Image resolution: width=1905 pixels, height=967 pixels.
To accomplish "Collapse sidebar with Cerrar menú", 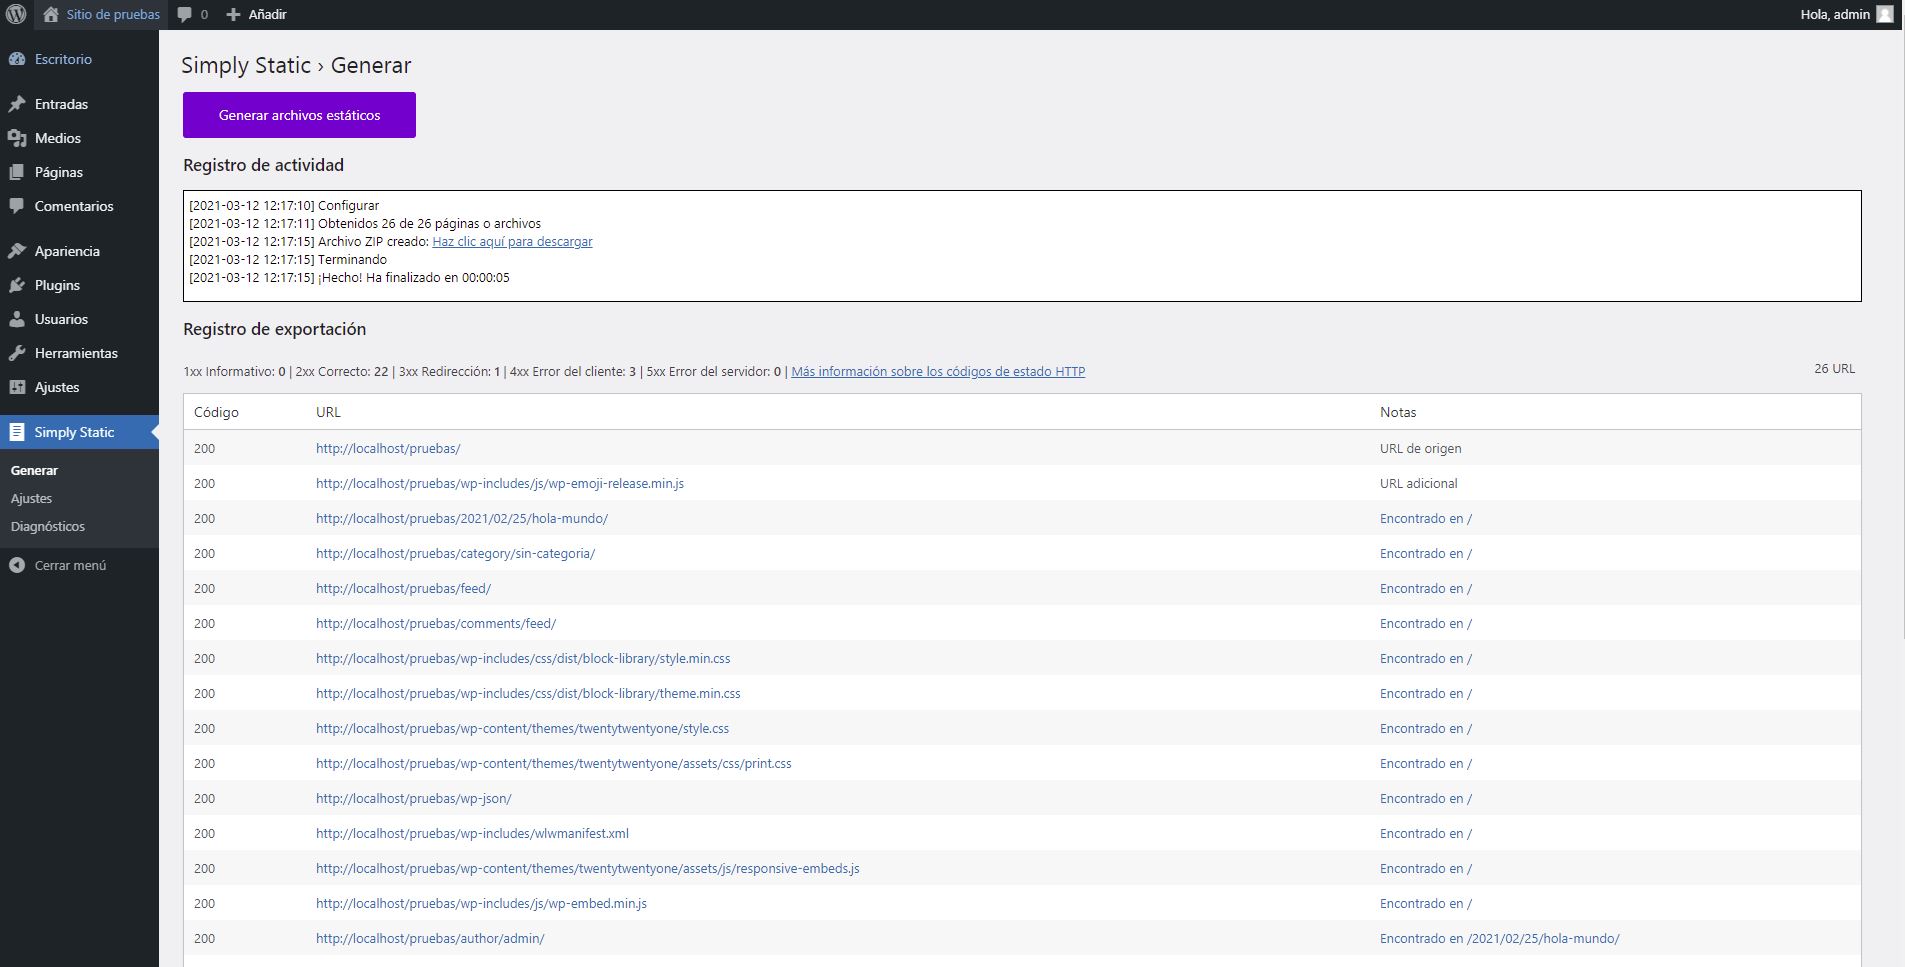I will tap(70, 565).
